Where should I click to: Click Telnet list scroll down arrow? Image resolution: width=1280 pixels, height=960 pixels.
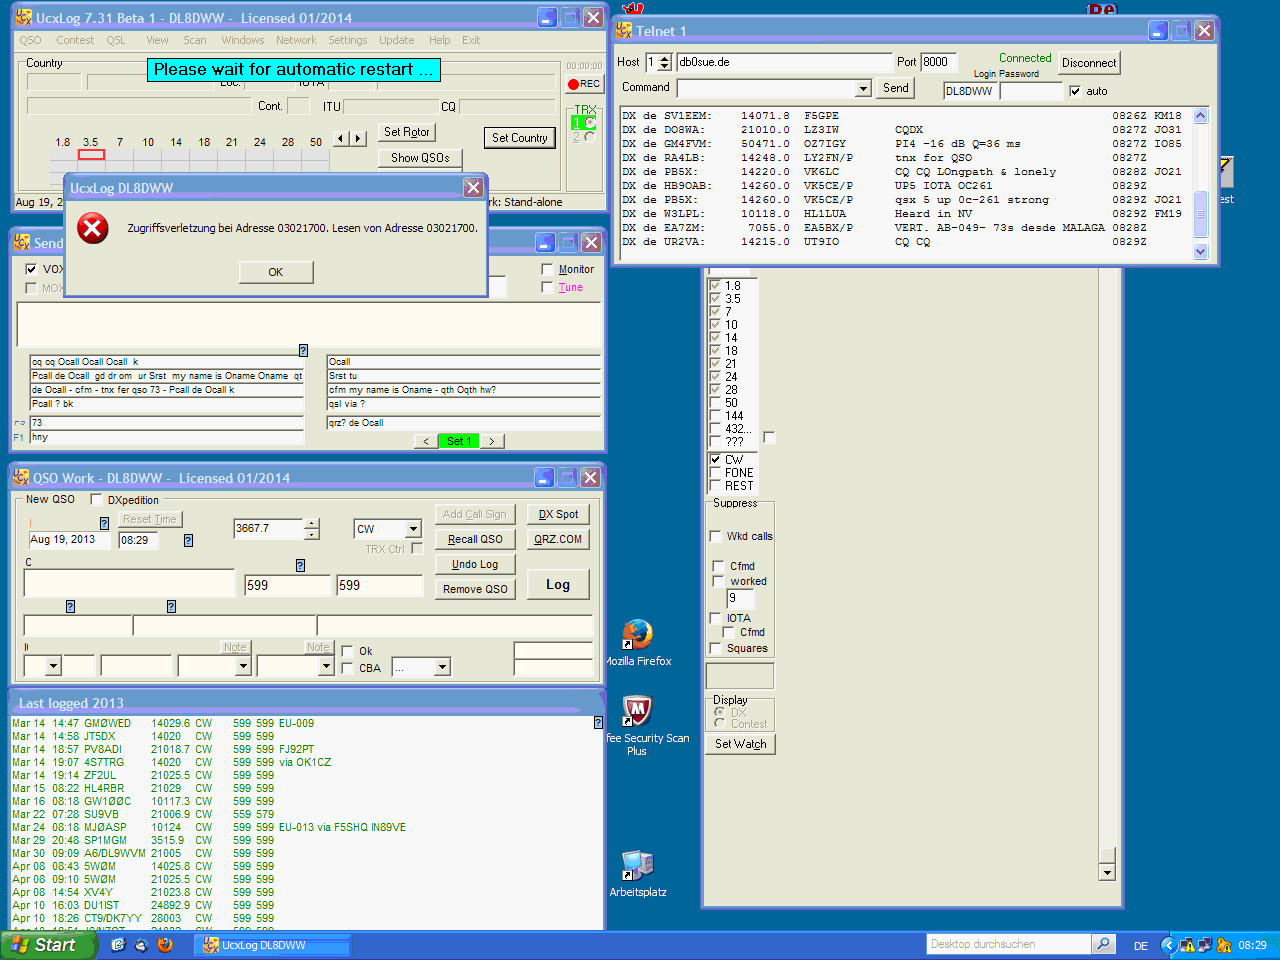(1201, 252)
